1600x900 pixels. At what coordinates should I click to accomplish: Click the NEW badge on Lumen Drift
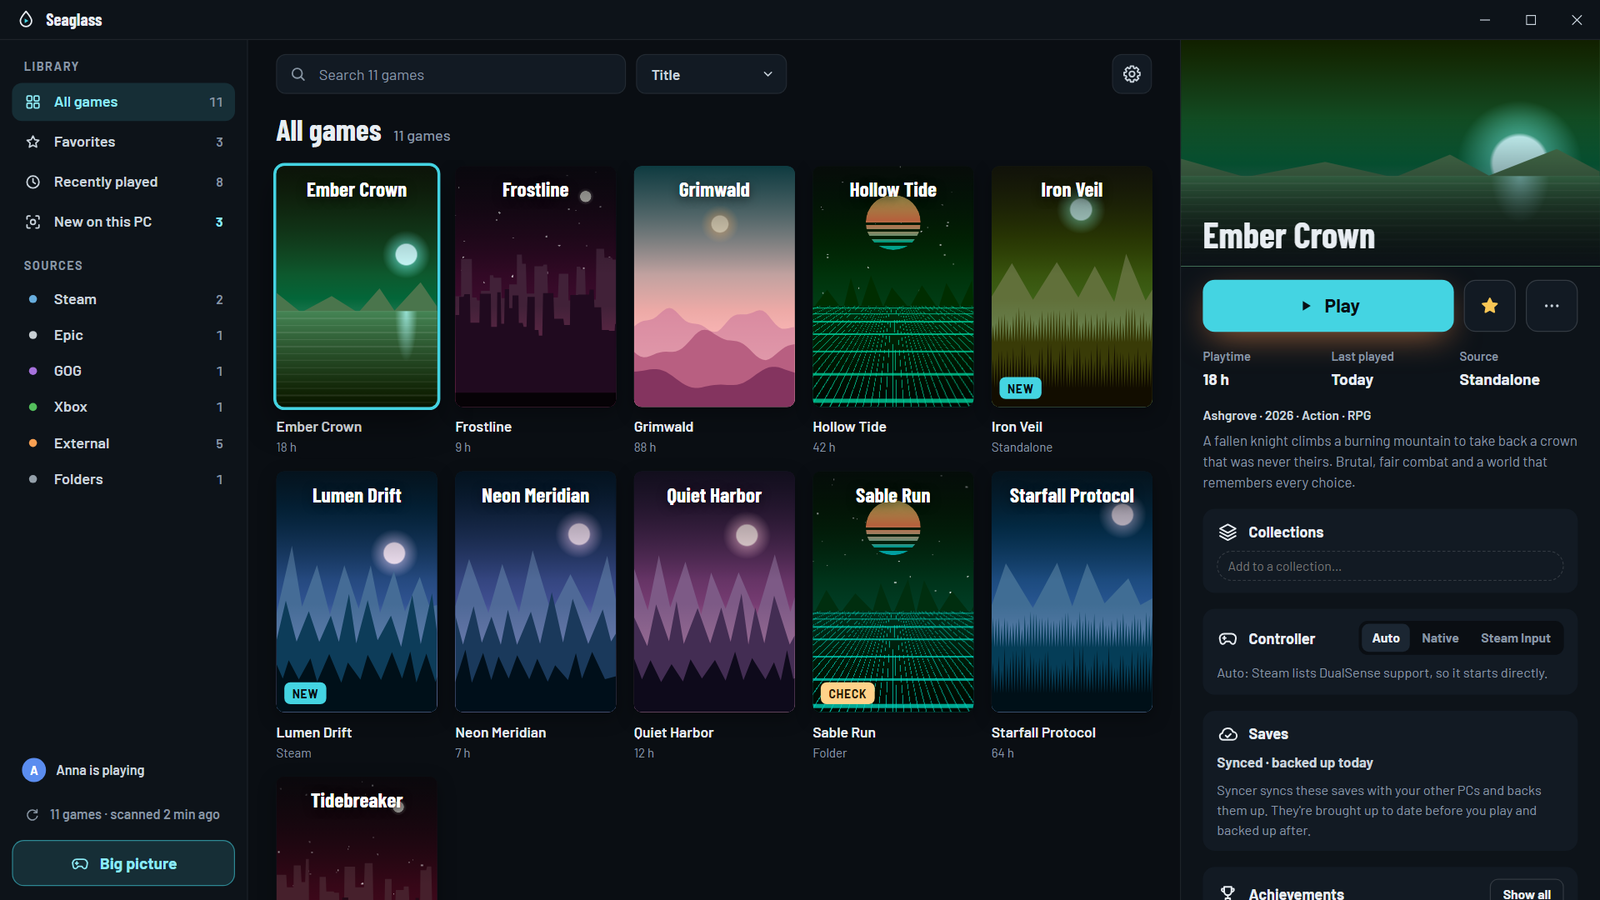coord(305,693)
